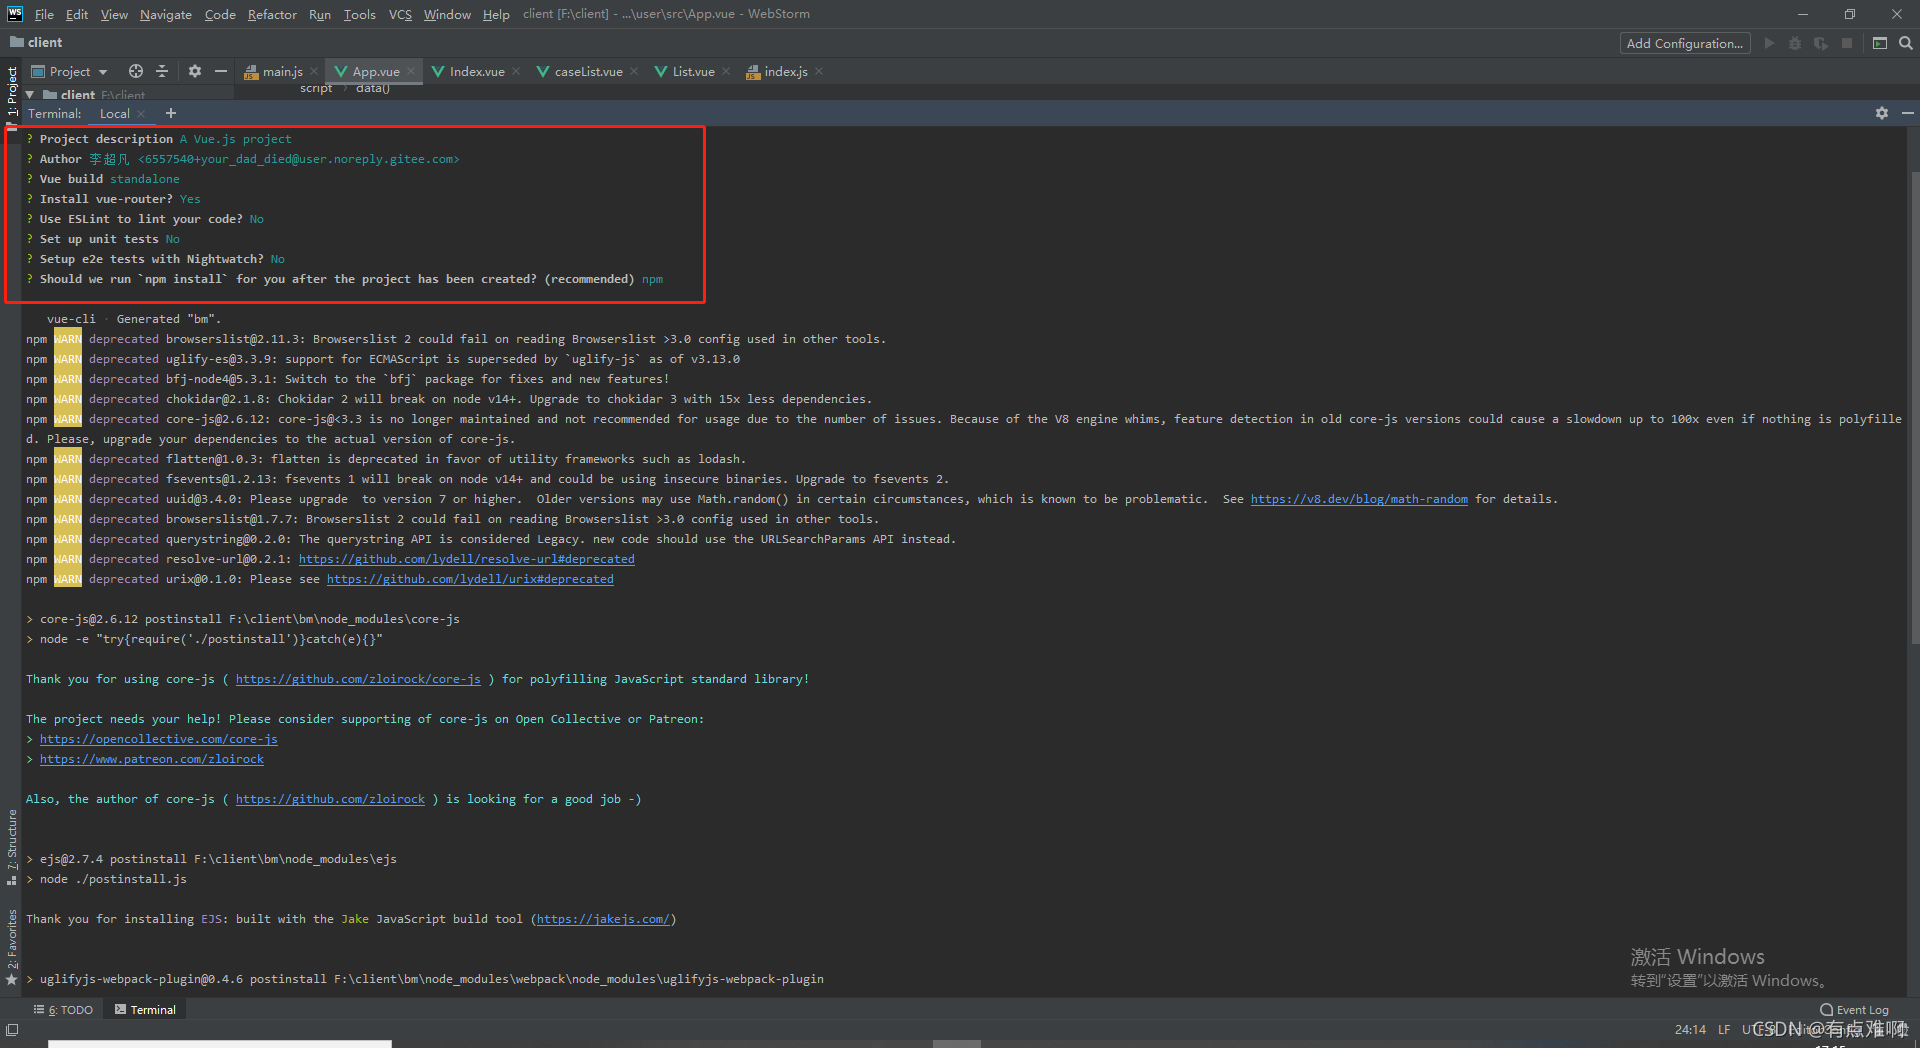Open the Project view dropdown

[70, 71]
